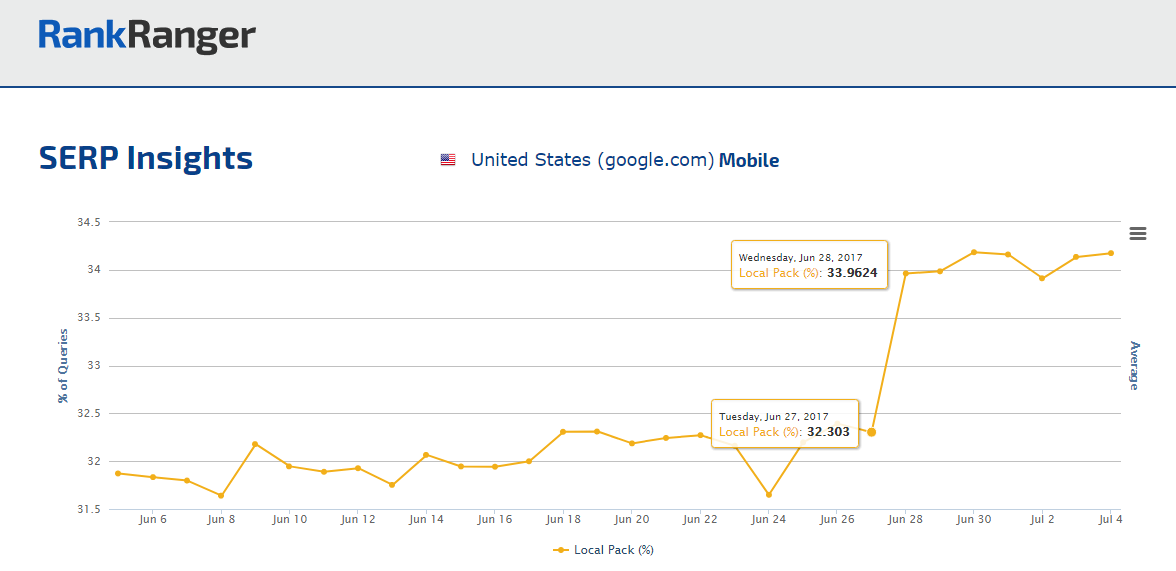Click the Jul 4 final data point

pyautogui.click(x=1111, y=253)
